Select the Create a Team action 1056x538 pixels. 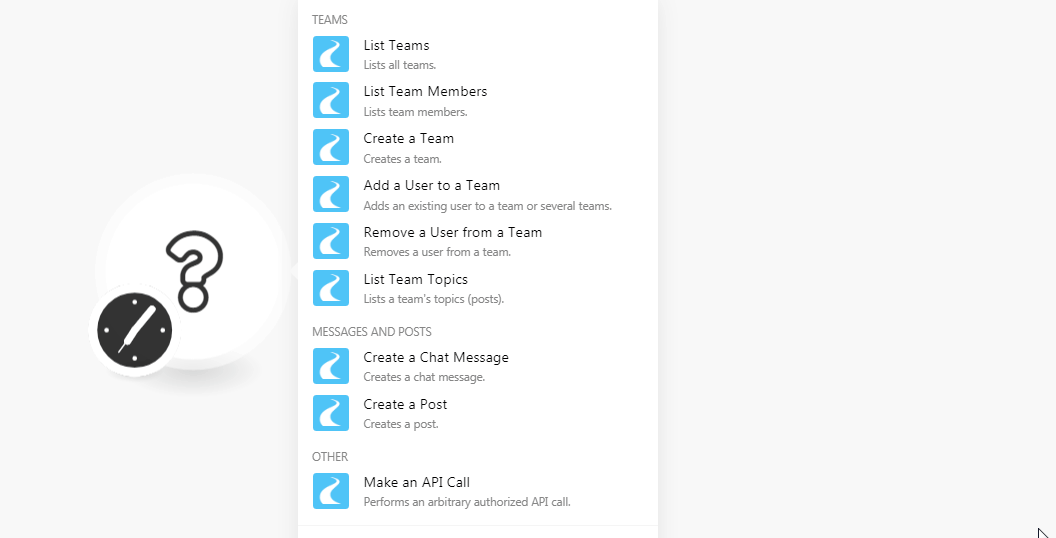pyautogui.click(x=408, y=139)
